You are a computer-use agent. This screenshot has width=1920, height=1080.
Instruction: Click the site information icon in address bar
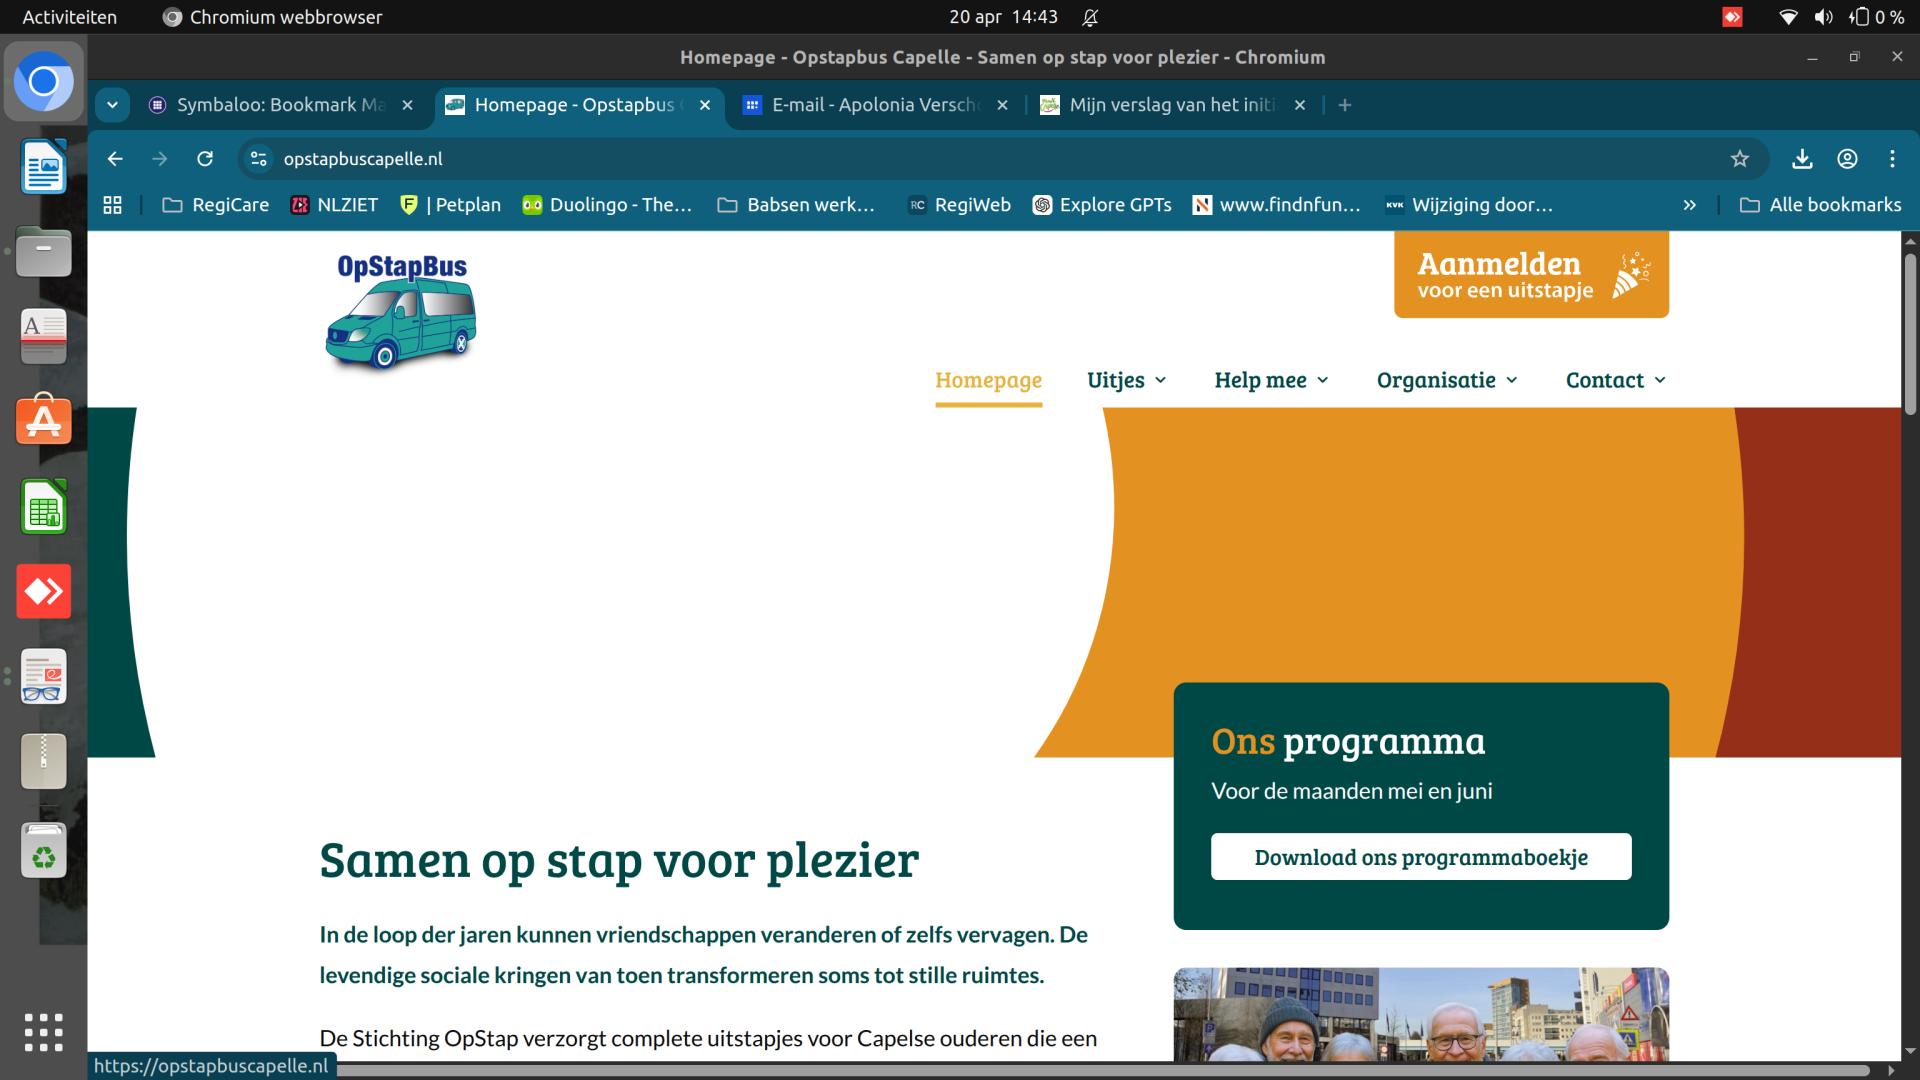(259, 158)
